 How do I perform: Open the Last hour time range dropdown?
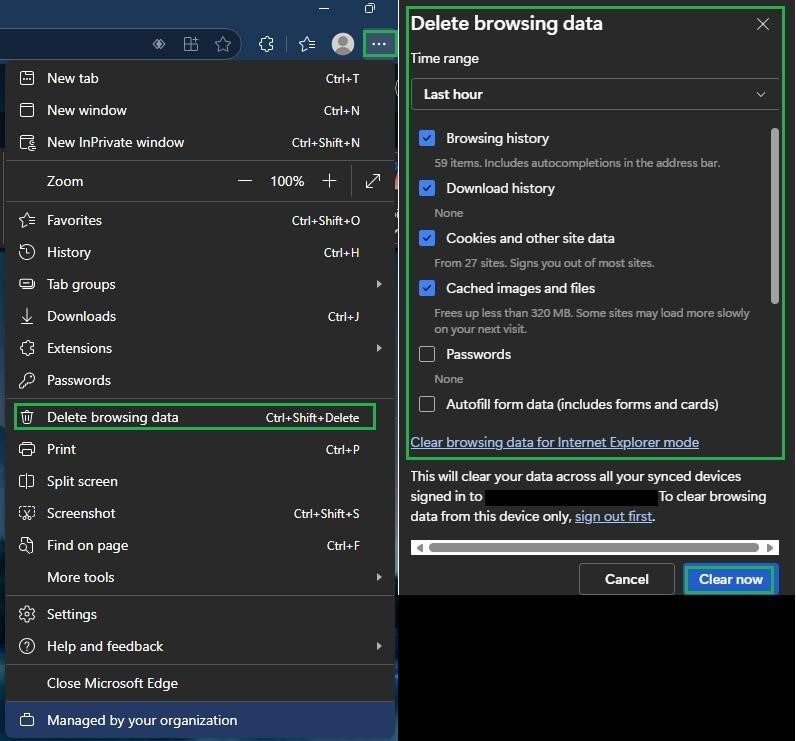[x=594, y=94]
